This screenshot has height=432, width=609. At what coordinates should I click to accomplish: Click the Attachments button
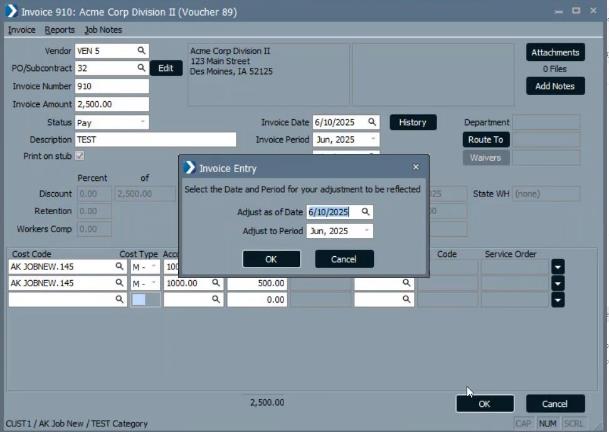[x=555, y=52]
